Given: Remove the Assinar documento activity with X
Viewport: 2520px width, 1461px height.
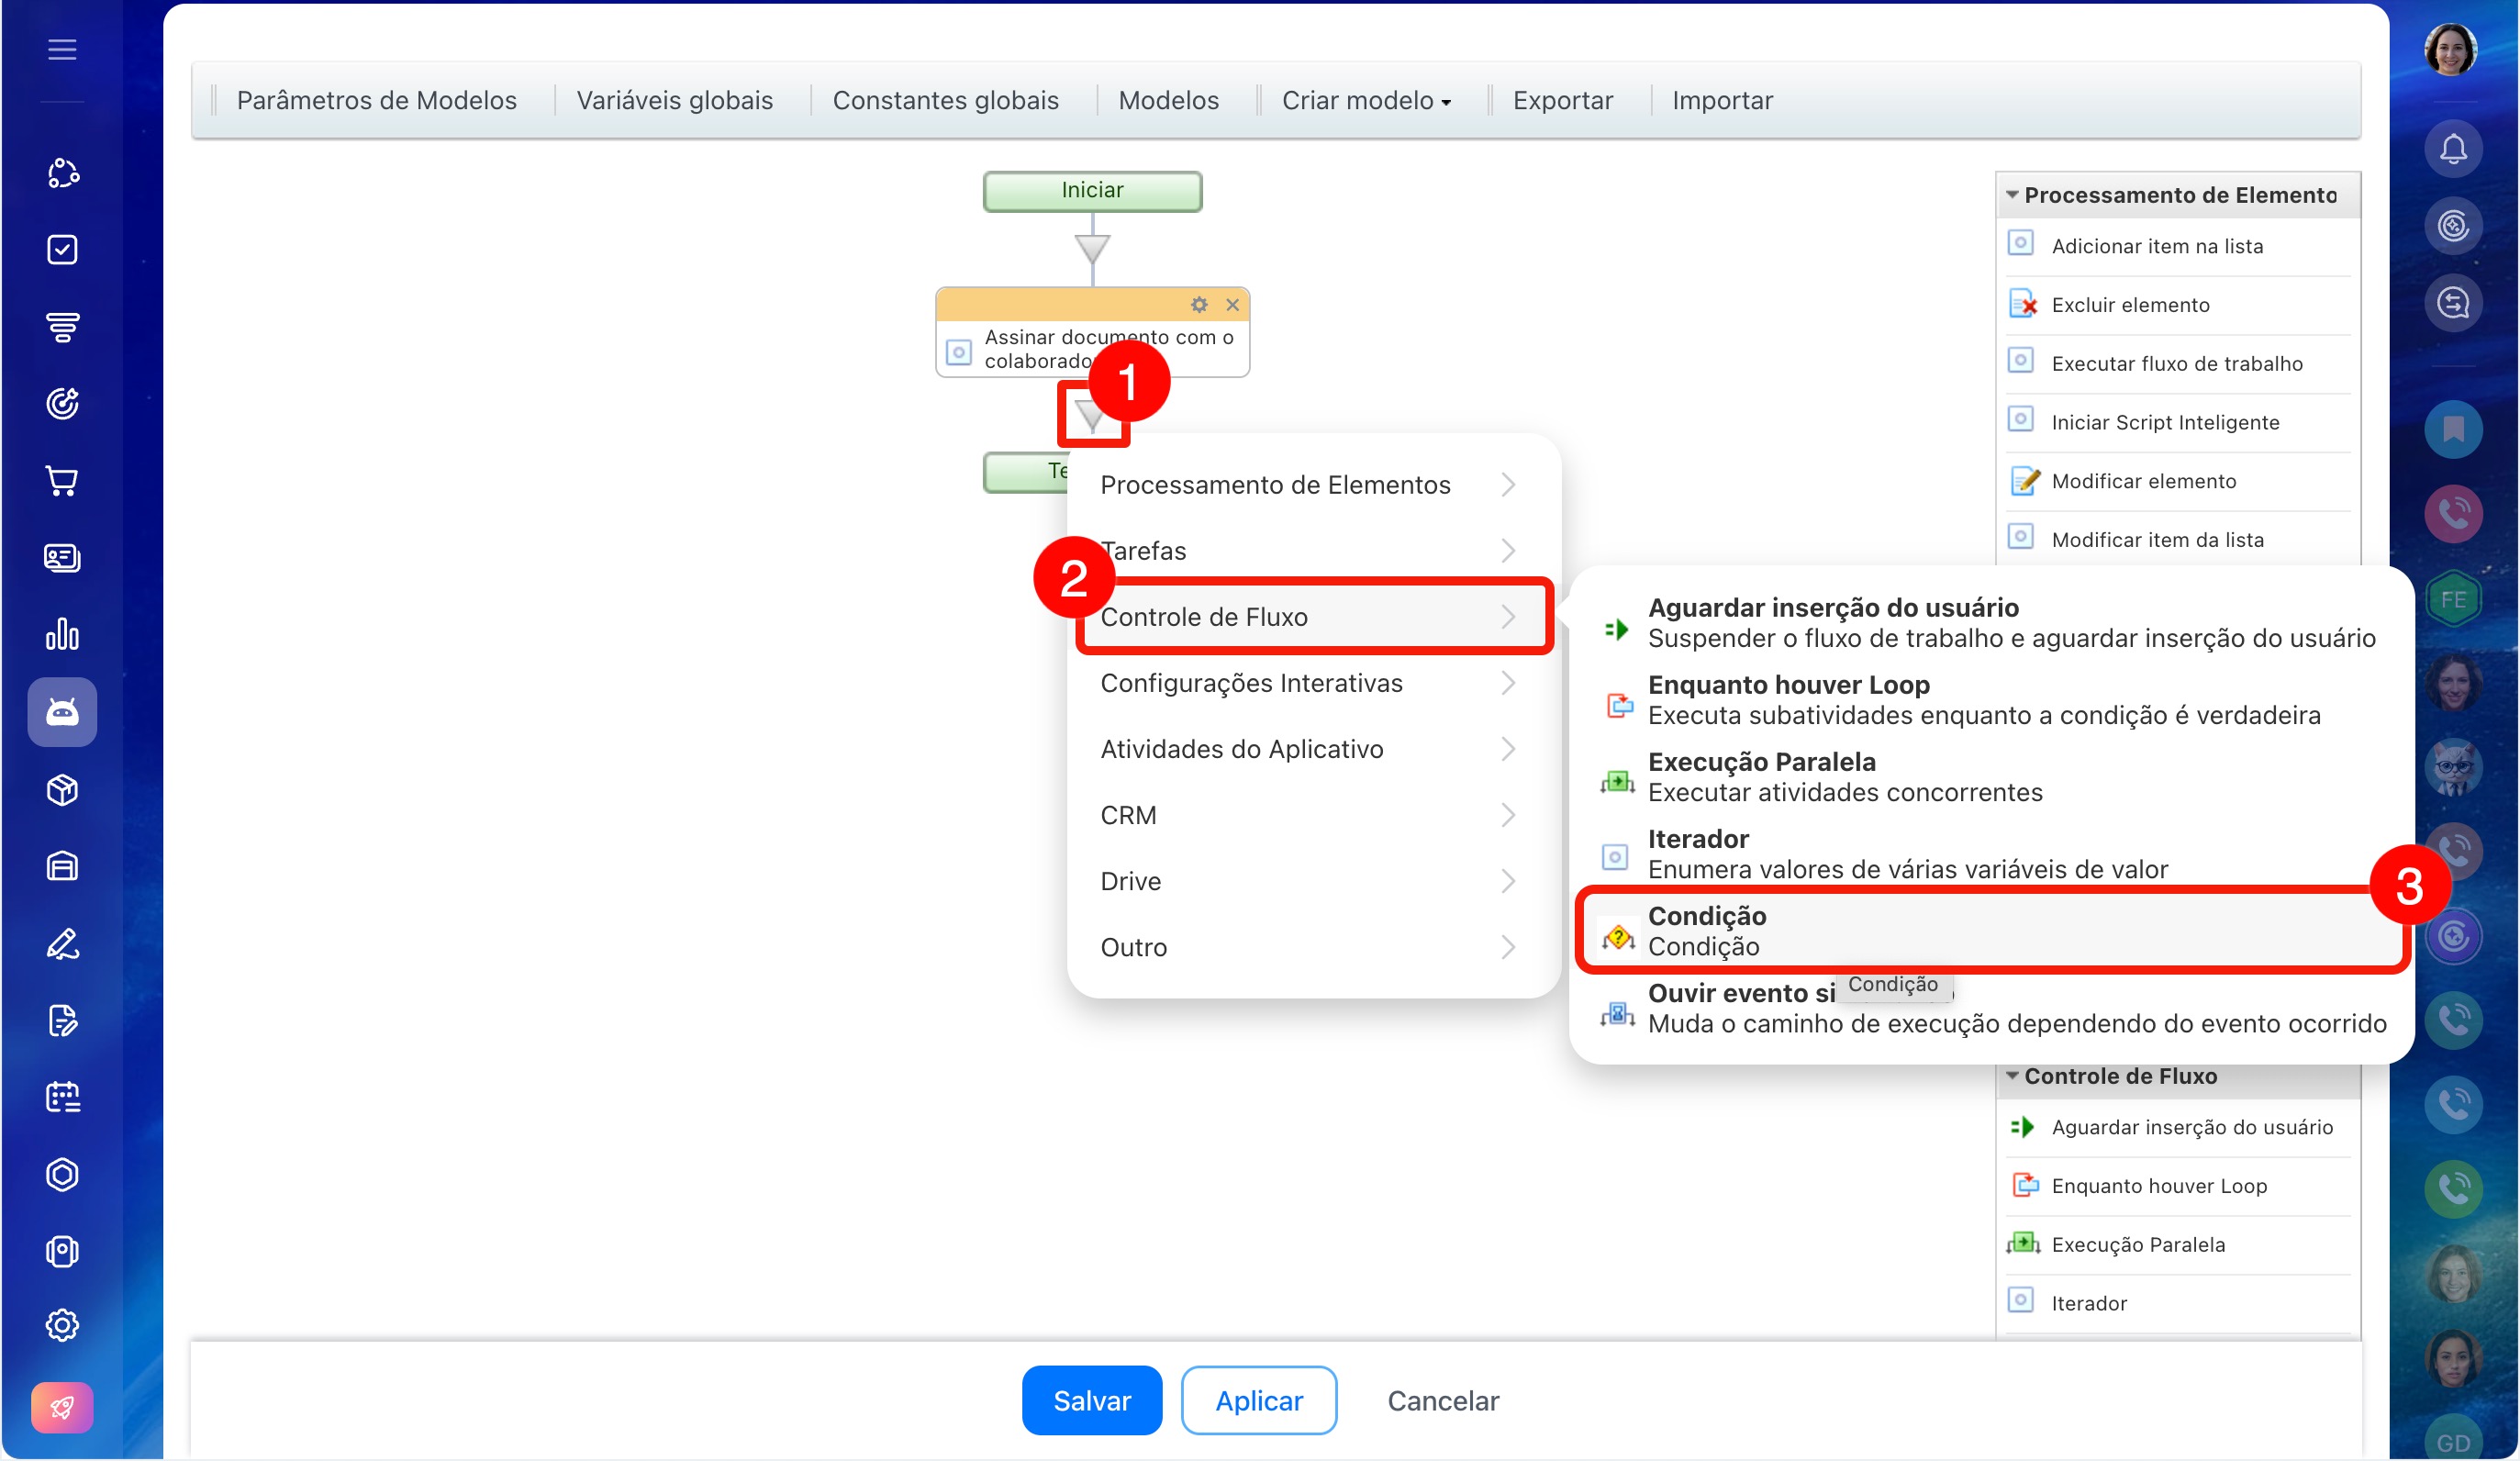Looking at the screenshot, I should point(1232,304).
